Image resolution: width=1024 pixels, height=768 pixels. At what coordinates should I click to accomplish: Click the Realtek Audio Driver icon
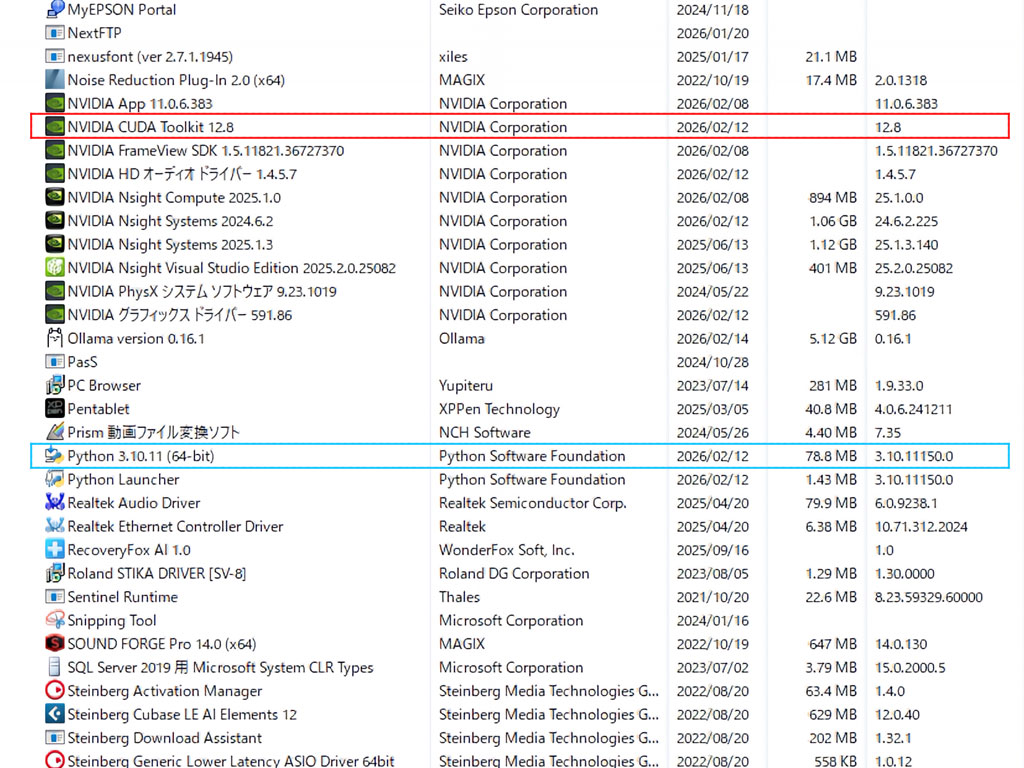pyautogui.click(x=55, y=503)
